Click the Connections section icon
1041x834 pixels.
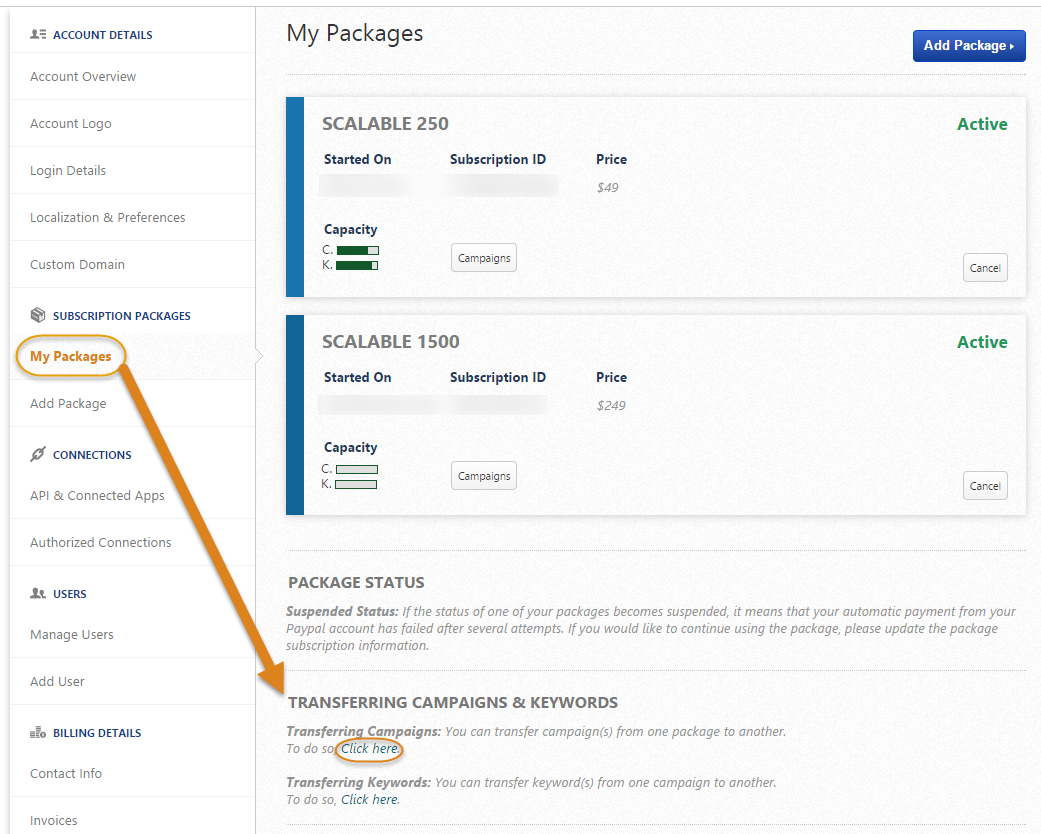click(x=38, y=455)
